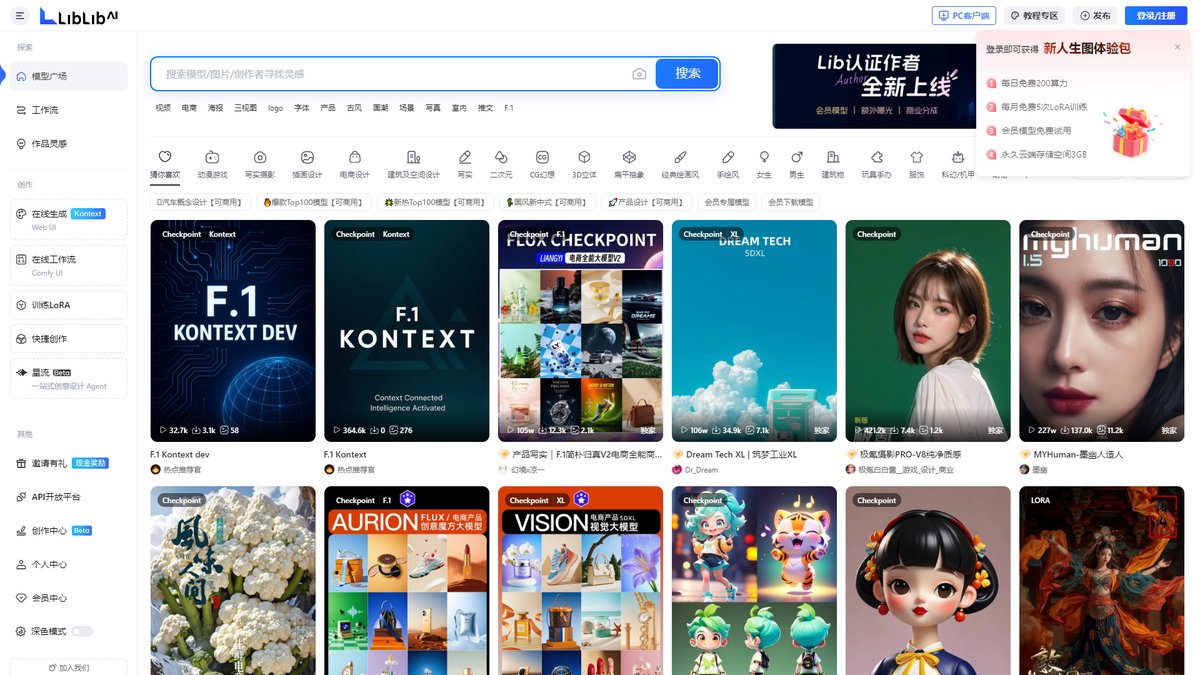This screenshot has height=675, width=1200.
Task: Select the CG幻想 category icon
Action: (x=542, y=157)
